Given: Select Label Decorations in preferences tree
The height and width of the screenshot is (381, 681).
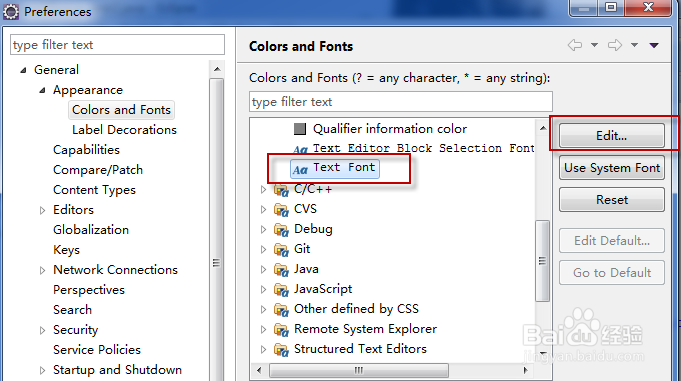Looking at the screenshot, I should [x=124, y=130].
